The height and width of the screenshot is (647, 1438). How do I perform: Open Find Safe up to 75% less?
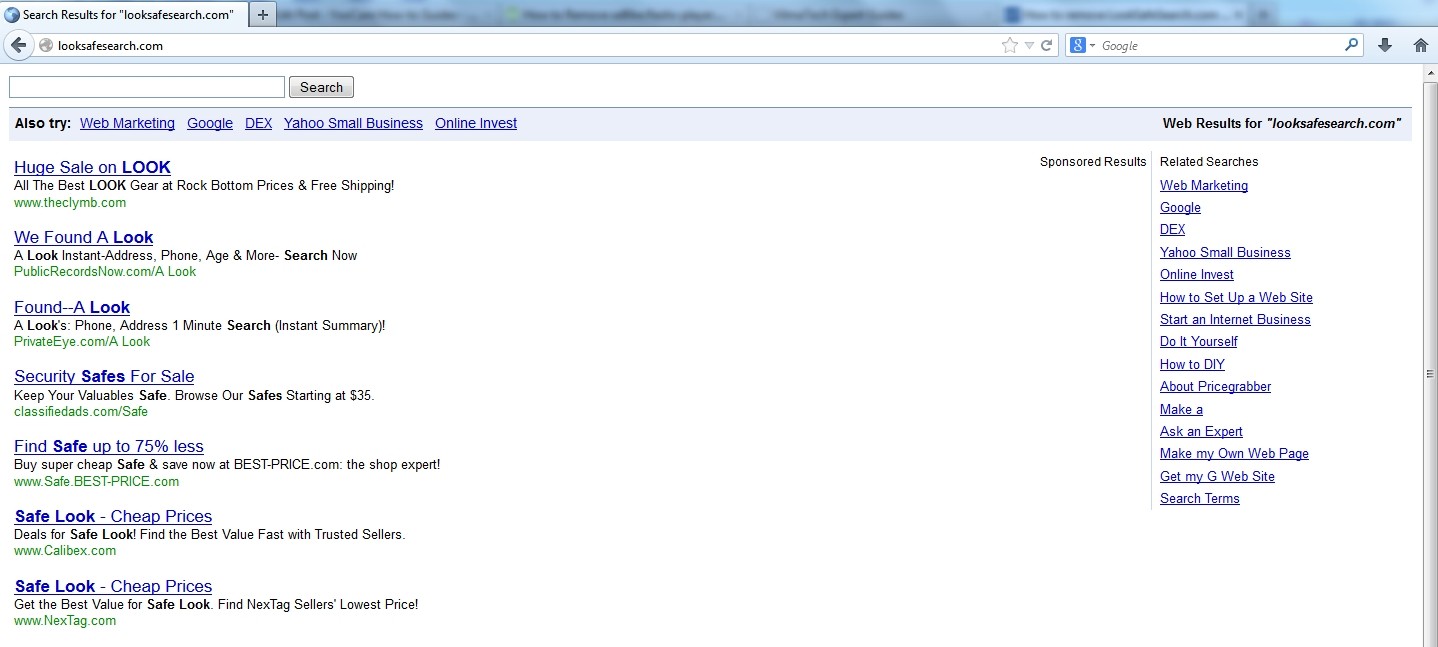[x=109, y=446]
